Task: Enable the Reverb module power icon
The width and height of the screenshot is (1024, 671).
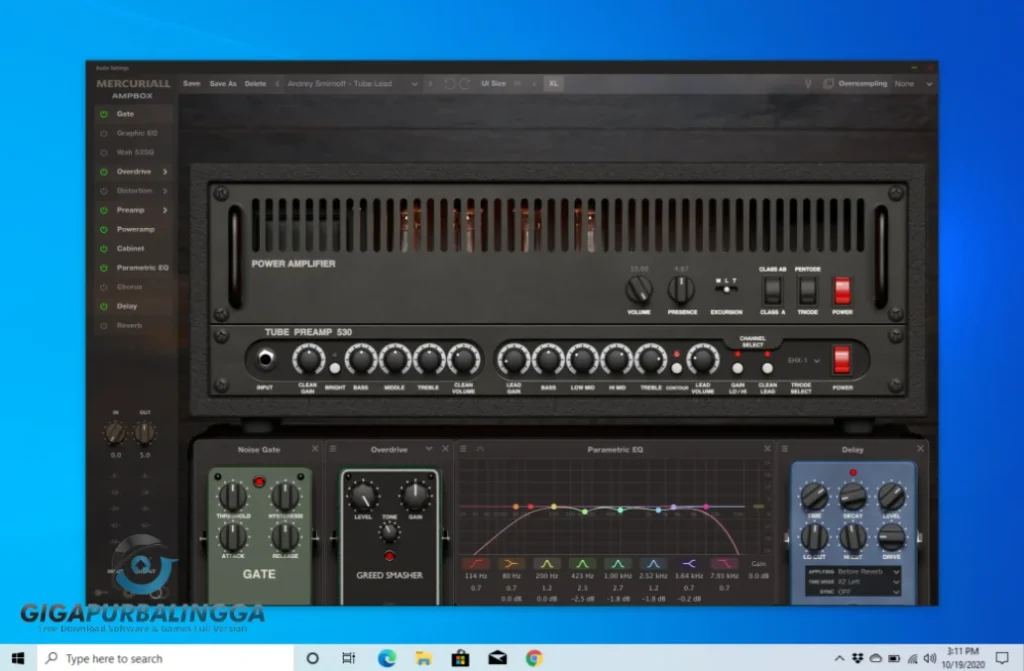Action: click(x=103, y=325)
